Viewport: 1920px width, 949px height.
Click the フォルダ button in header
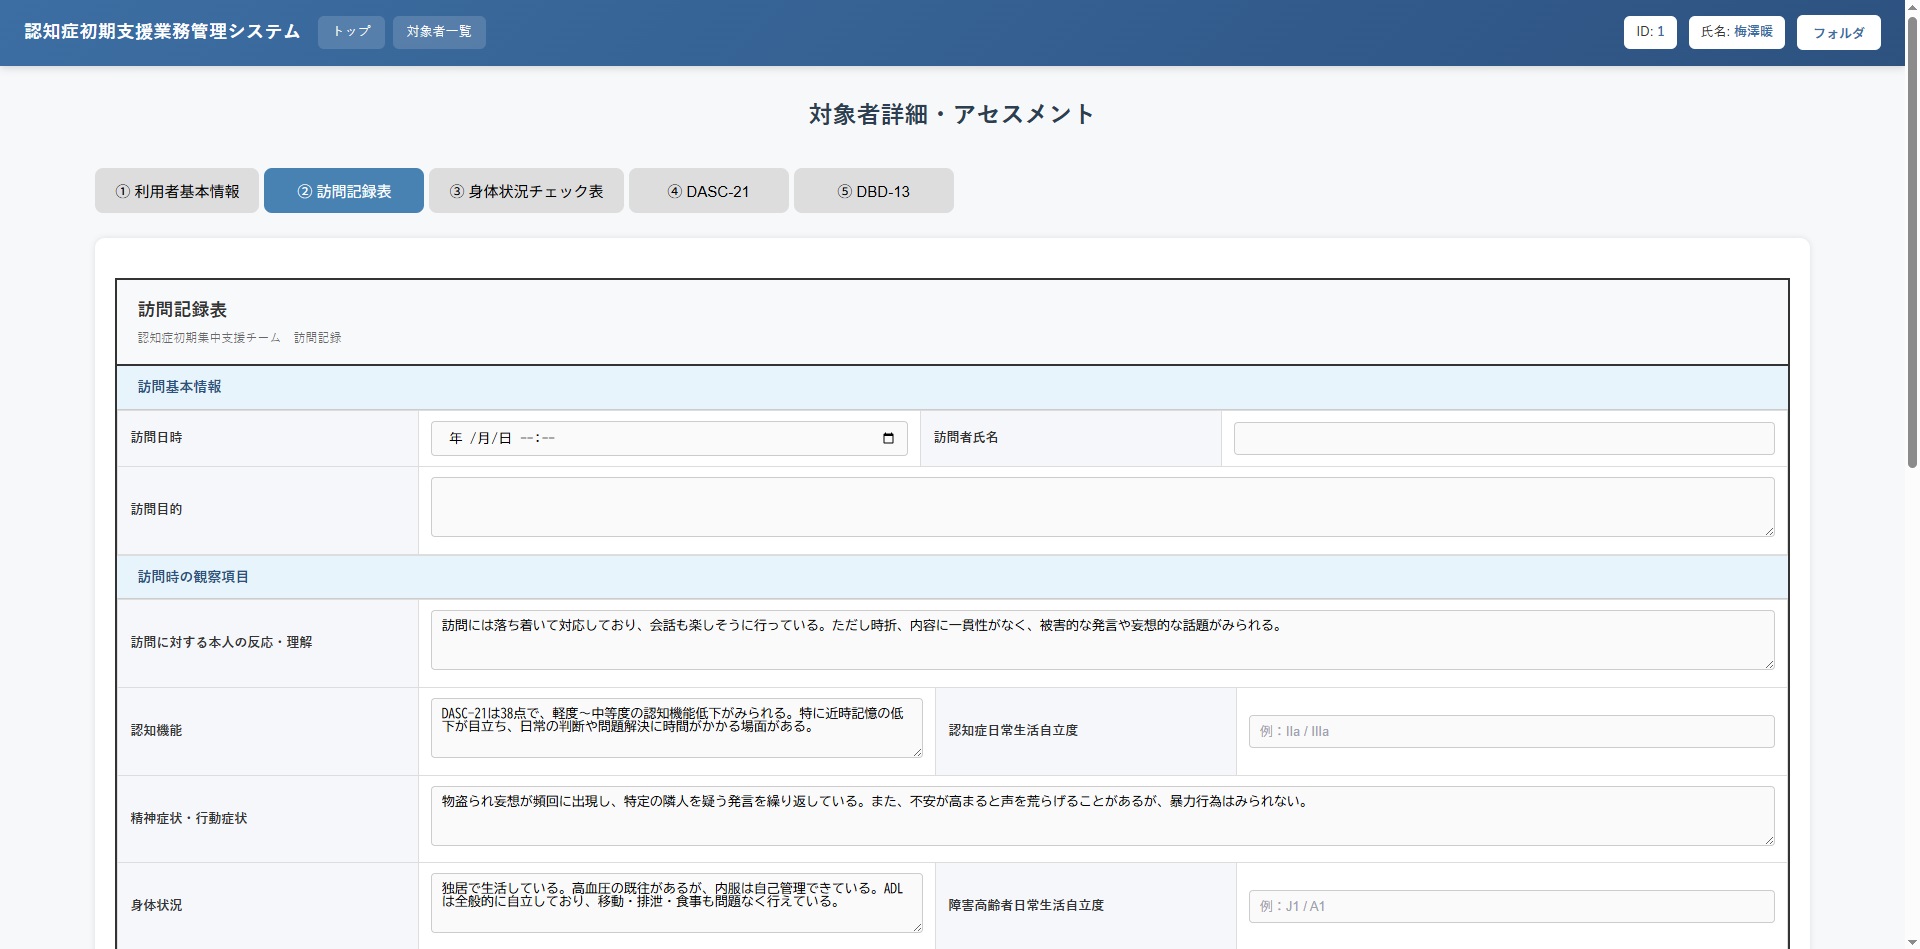1838,33
